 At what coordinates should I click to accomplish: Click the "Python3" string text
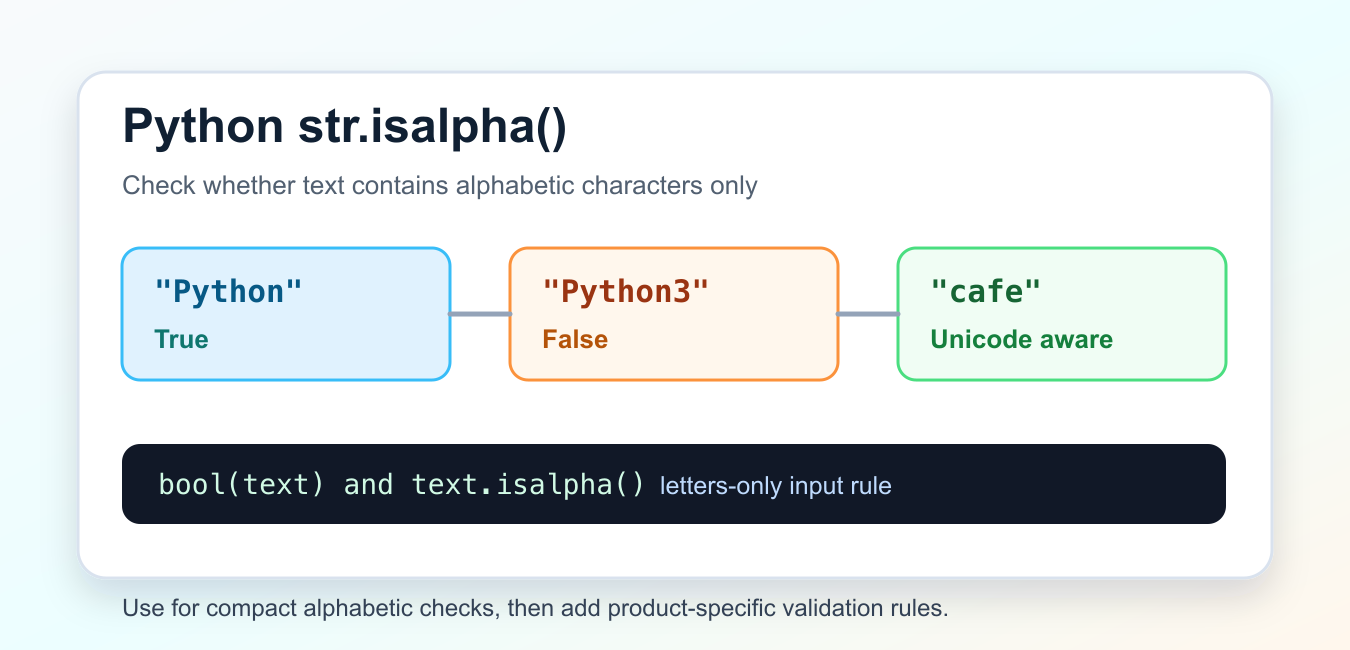[x=625, y=291]
